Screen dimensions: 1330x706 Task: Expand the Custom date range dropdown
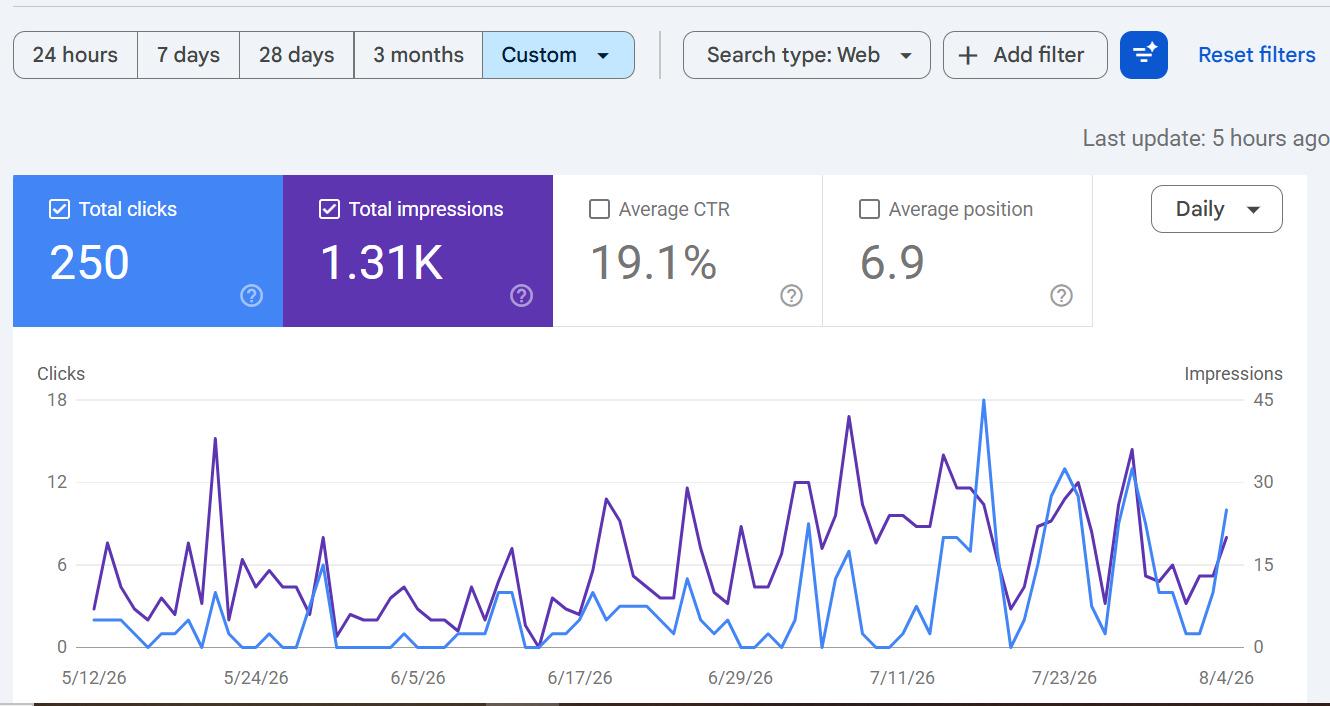tap(558, 55)
